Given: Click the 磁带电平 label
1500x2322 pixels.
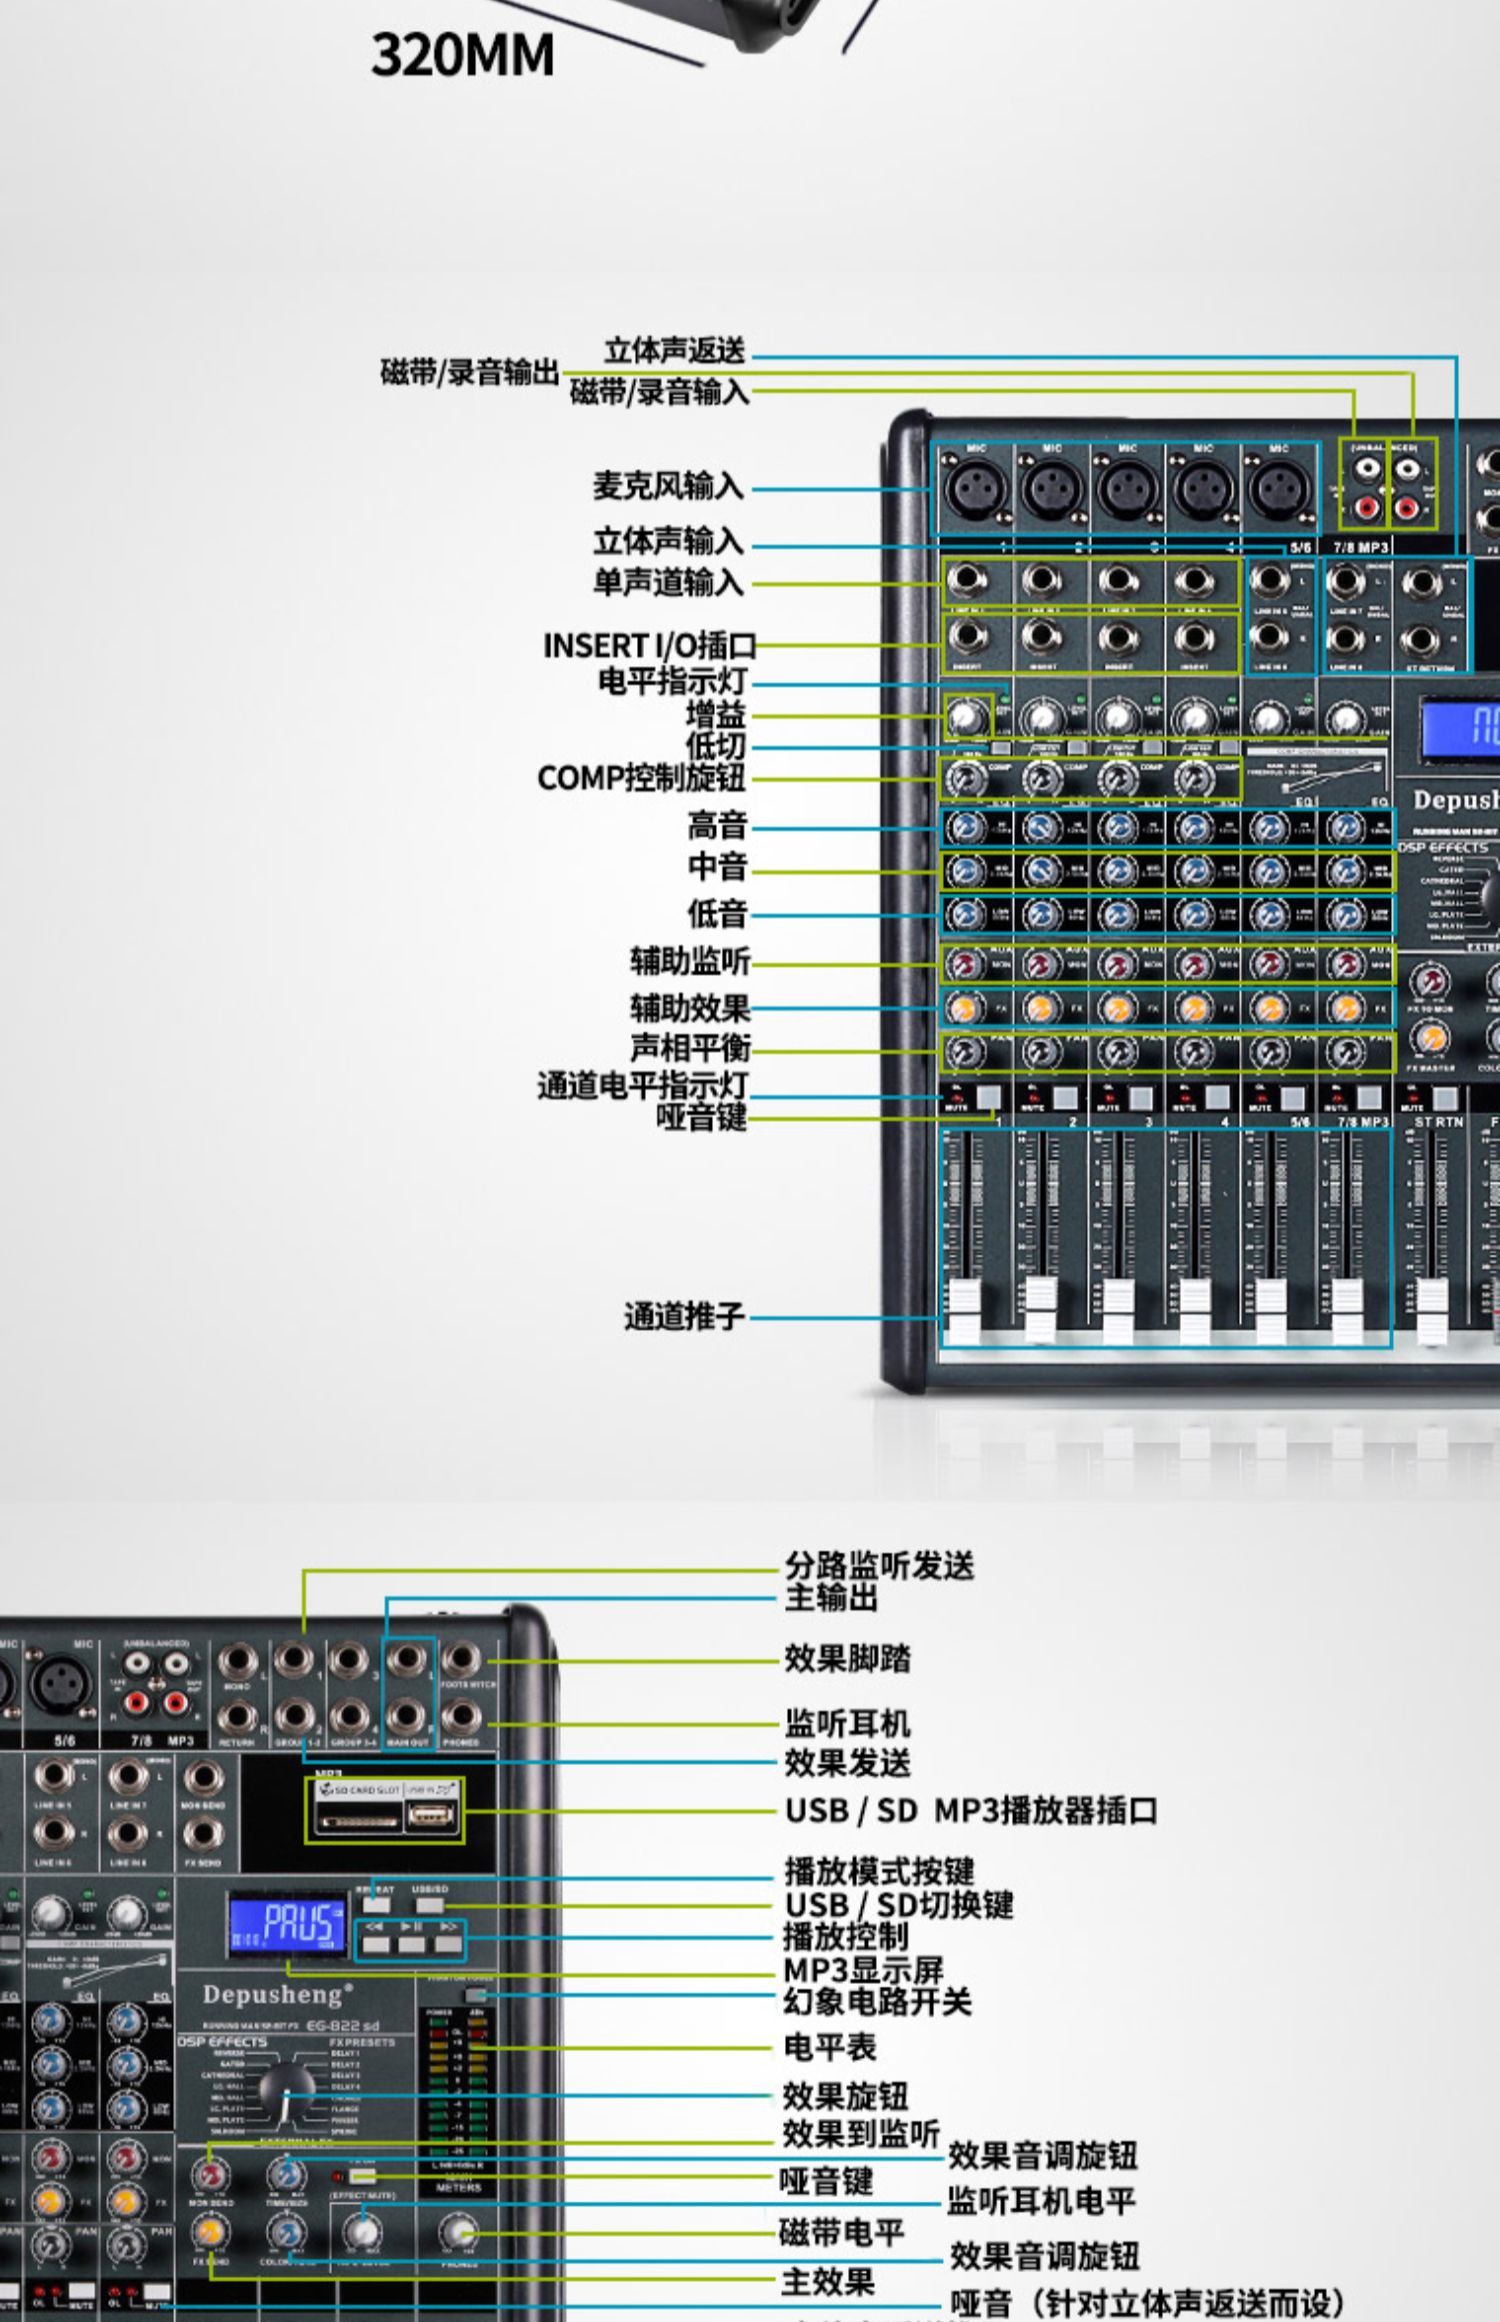Looking at the screenshot, I should 842,2232.
